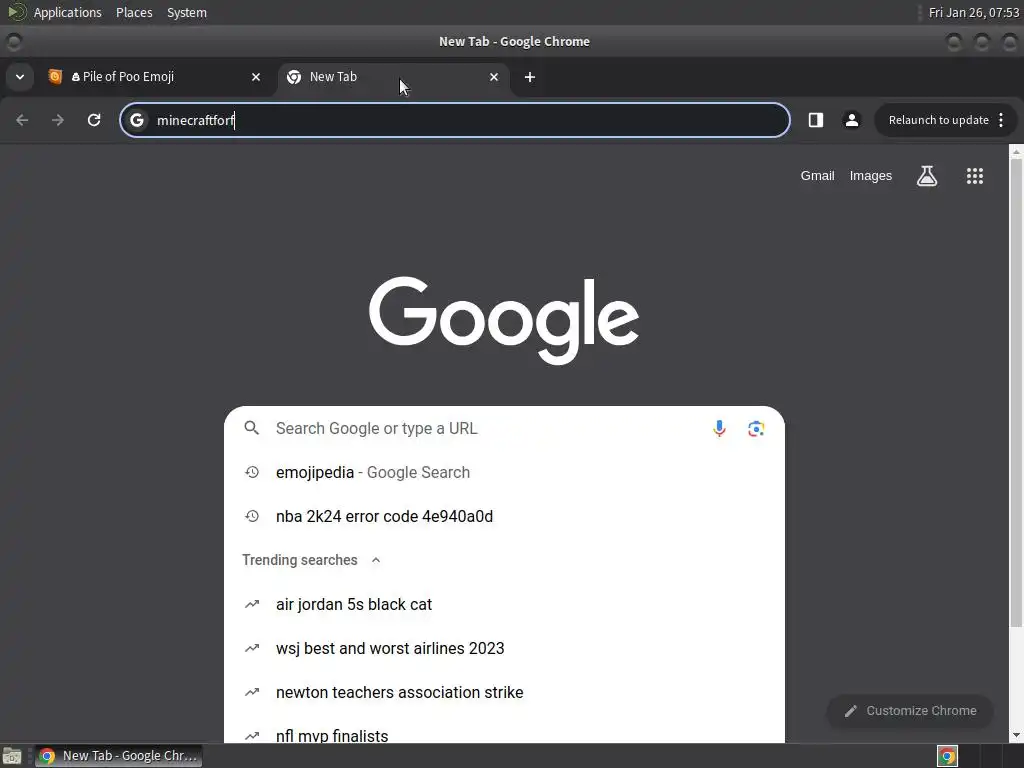Open the Google apps grid
The image size is (1024, 768).
(974, 176)
